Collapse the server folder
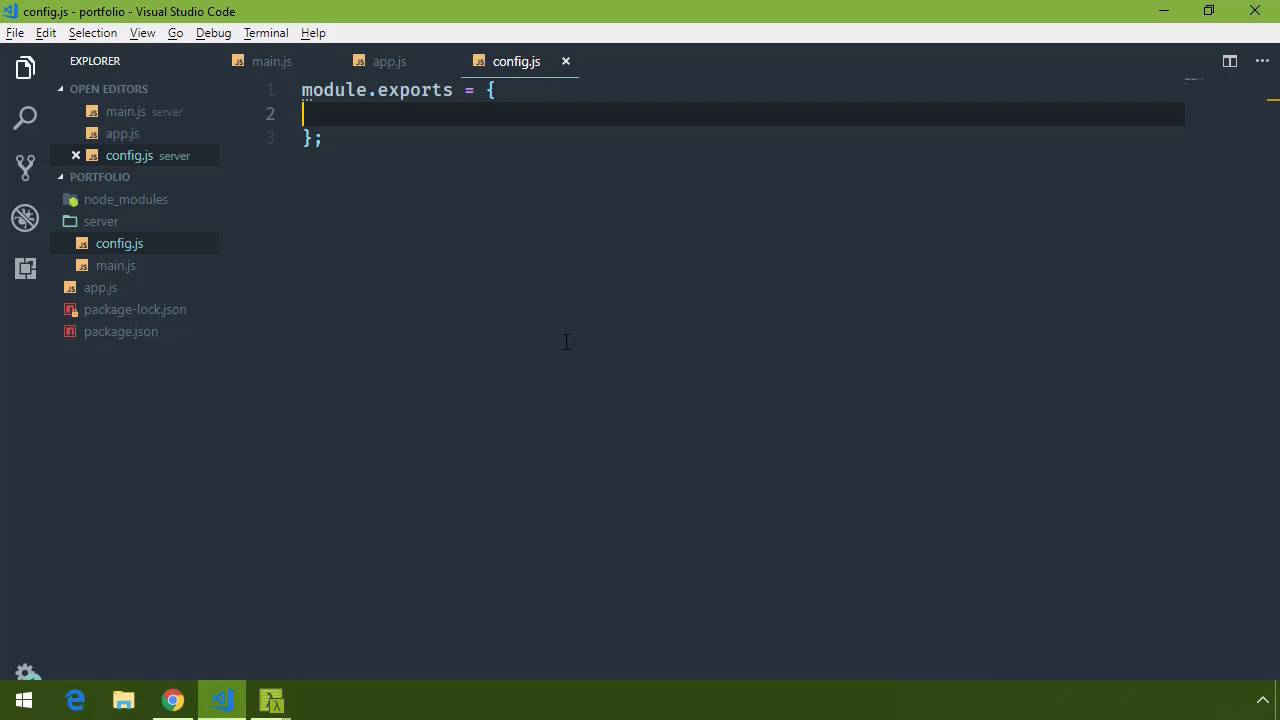This screenshot has width=1280, height=720. [x=100, y=221]
